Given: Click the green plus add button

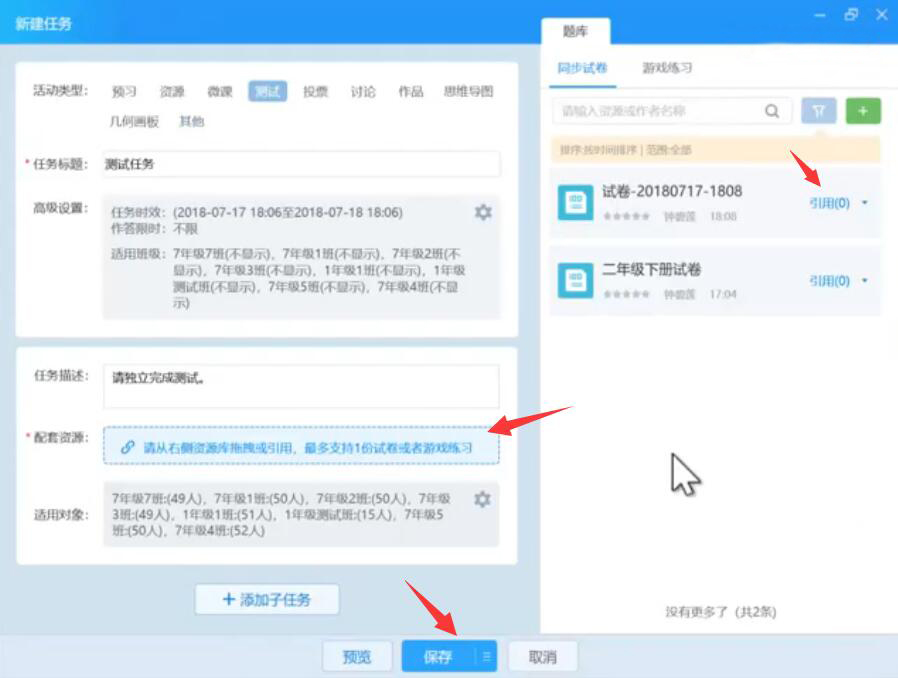Looking at the screenshot, I should (863, 111).
